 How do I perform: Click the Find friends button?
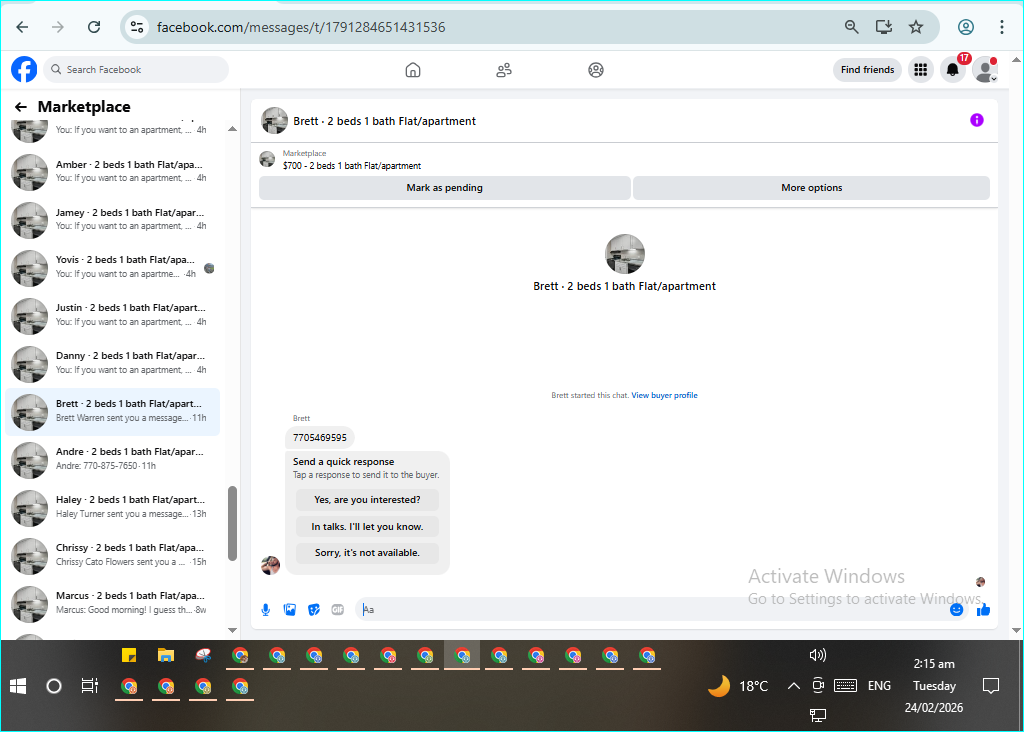tap(867, 70)
